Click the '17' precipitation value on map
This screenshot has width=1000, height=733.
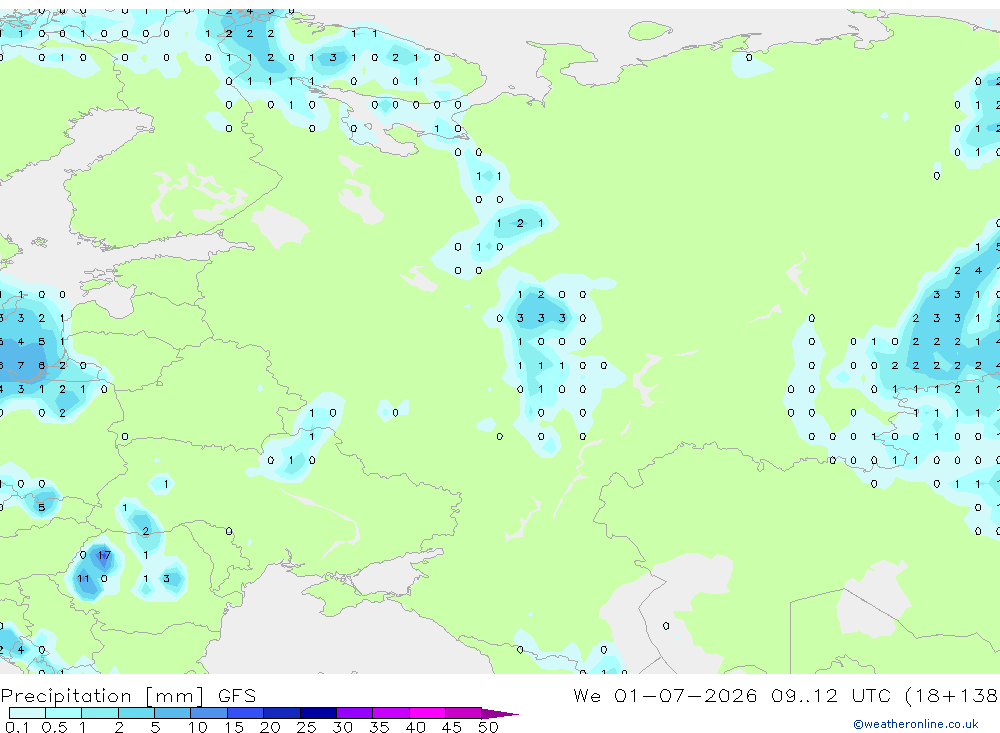tap(105, 555)
